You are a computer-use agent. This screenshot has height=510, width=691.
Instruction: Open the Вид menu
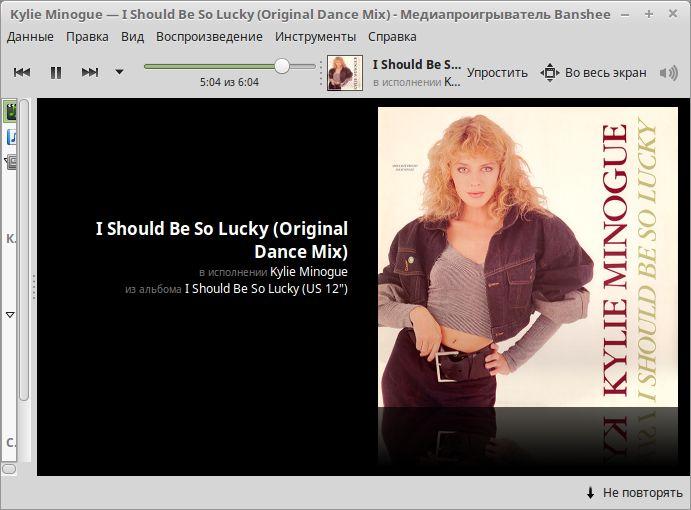[x=132, y=36]
